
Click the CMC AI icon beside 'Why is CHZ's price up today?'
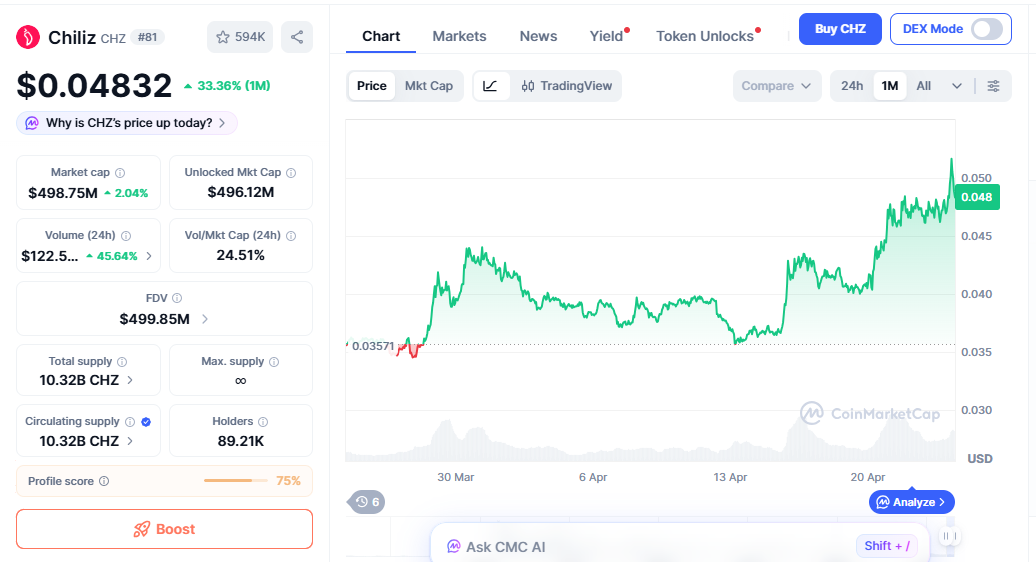[x=32, y=123]
